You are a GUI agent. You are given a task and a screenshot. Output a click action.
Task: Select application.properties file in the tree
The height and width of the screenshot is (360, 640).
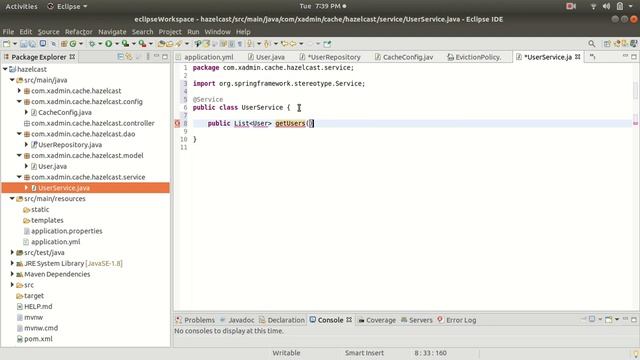coord(67,231)
